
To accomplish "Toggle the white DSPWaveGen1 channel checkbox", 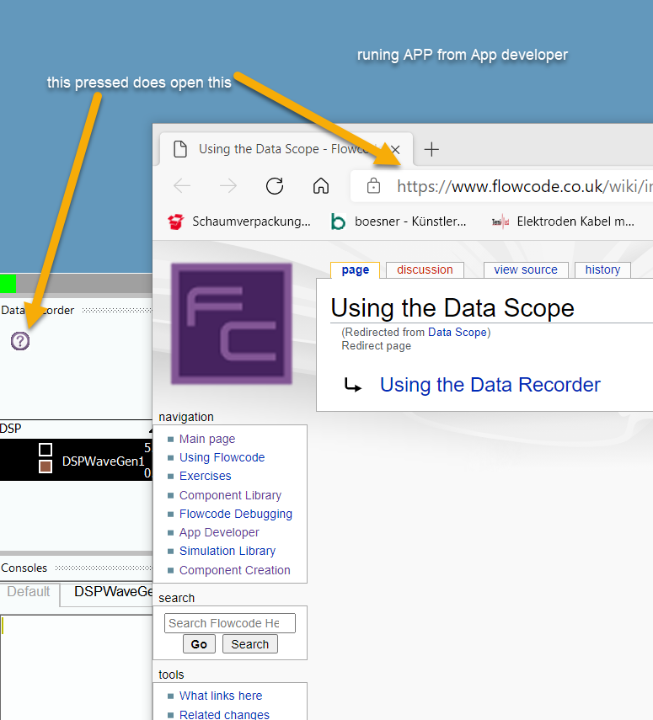I will pos(45,450).
